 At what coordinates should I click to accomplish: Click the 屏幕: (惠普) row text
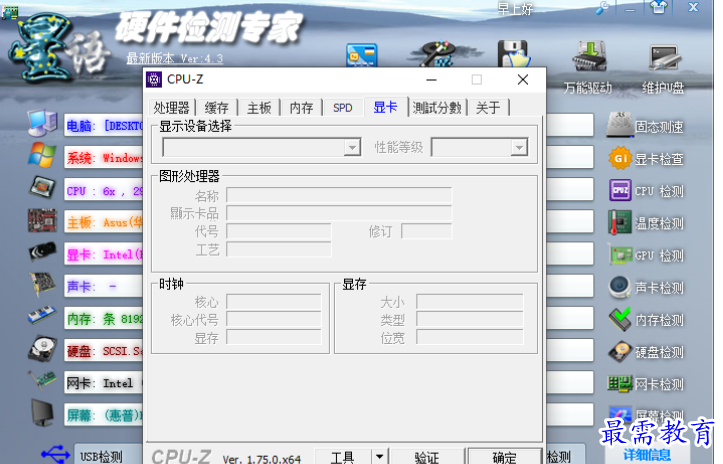[x=105, y=416]
